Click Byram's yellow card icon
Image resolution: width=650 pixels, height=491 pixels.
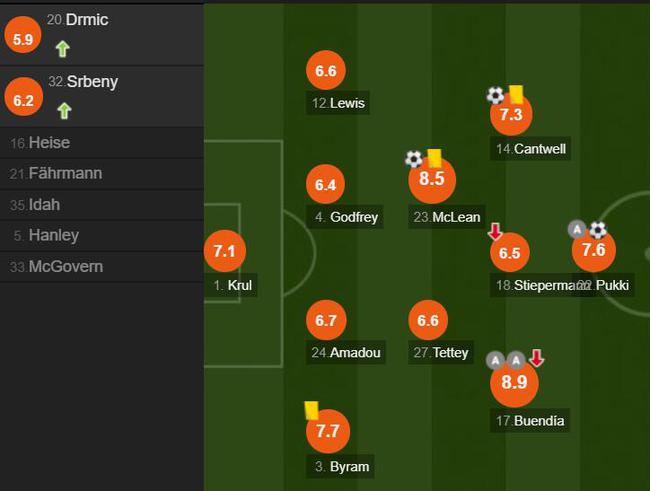311,411
